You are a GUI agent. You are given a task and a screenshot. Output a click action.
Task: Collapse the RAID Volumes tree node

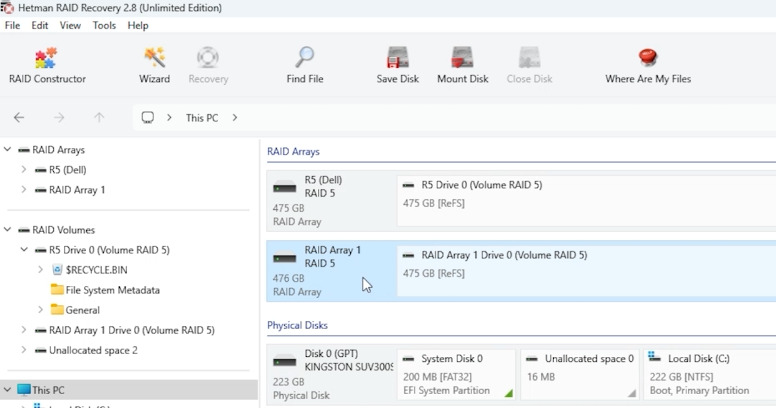point(7,229)
